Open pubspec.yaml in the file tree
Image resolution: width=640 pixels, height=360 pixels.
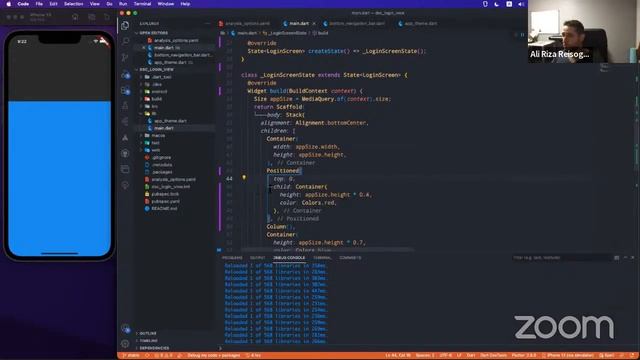pos(165,201)
